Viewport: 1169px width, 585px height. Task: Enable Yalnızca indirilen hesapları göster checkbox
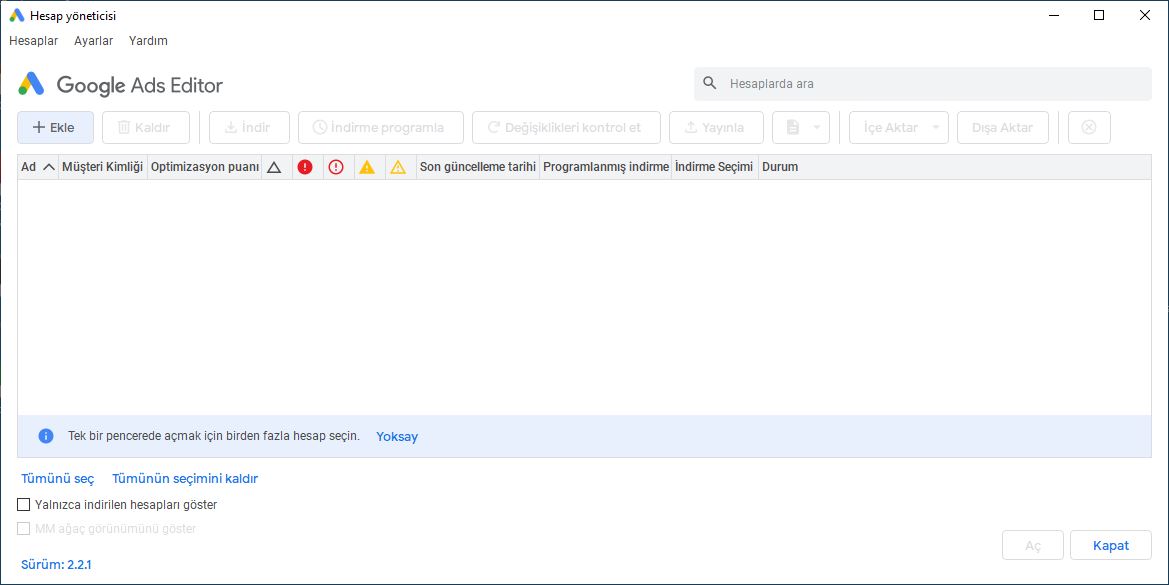(23, 505)
